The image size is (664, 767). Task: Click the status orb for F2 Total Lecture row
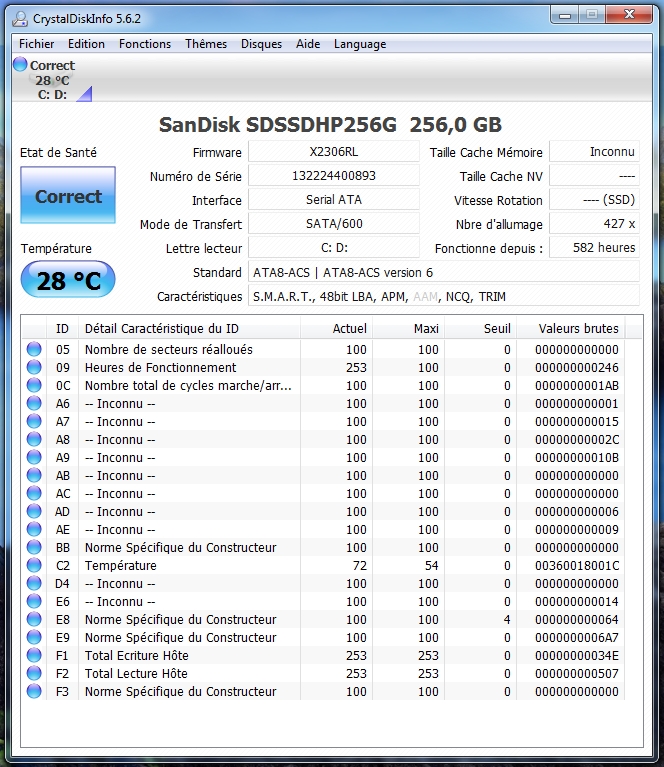click(34, 673)
